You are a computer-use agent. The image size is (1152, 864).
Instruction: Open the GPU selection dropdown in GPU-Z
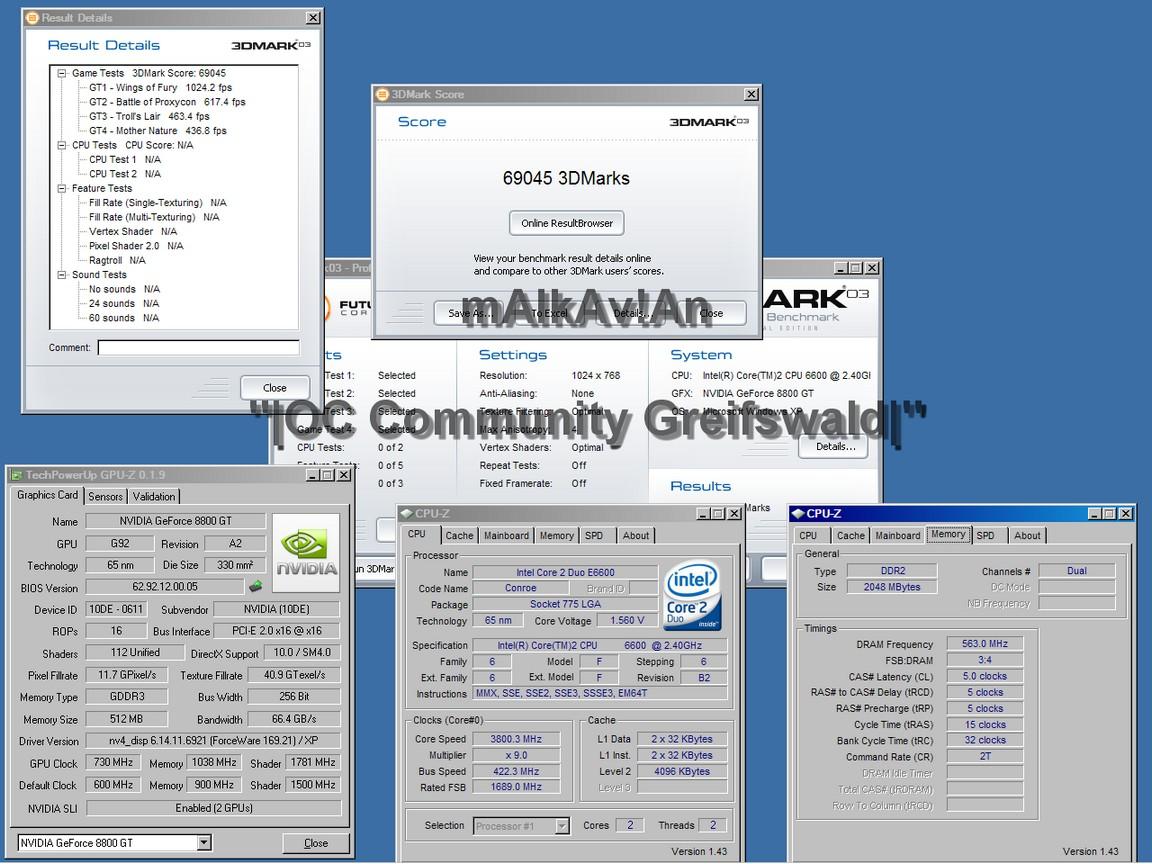[204, 843]
